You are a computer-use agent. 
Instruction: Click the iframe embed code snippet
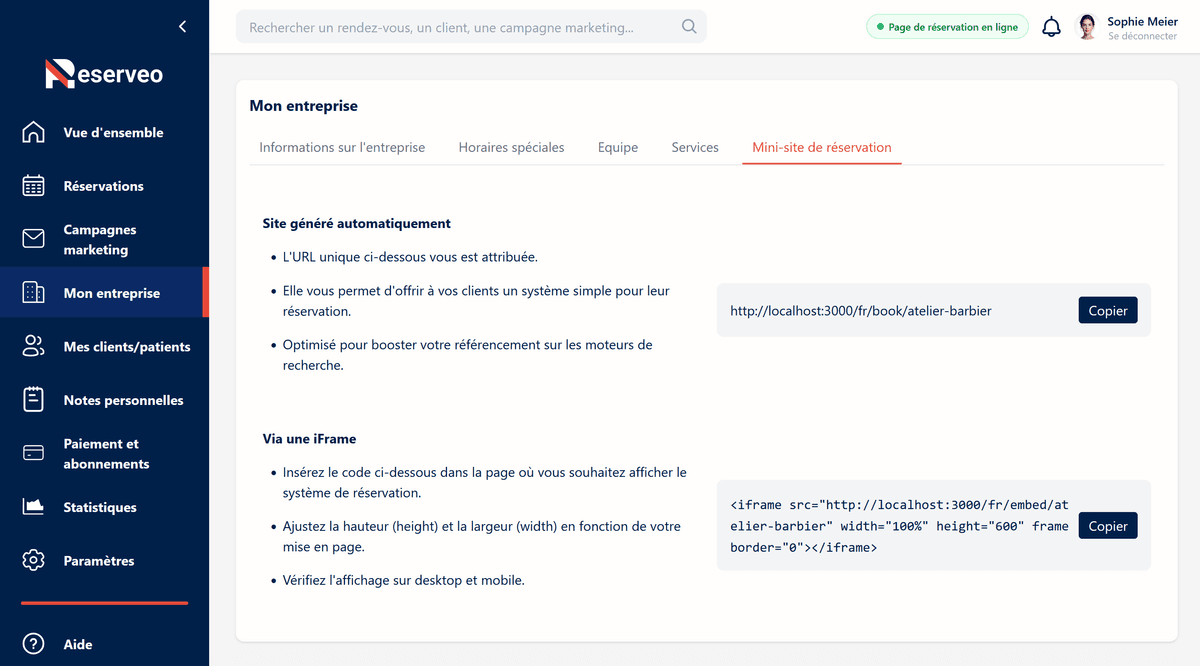click(x=899, y=526)
